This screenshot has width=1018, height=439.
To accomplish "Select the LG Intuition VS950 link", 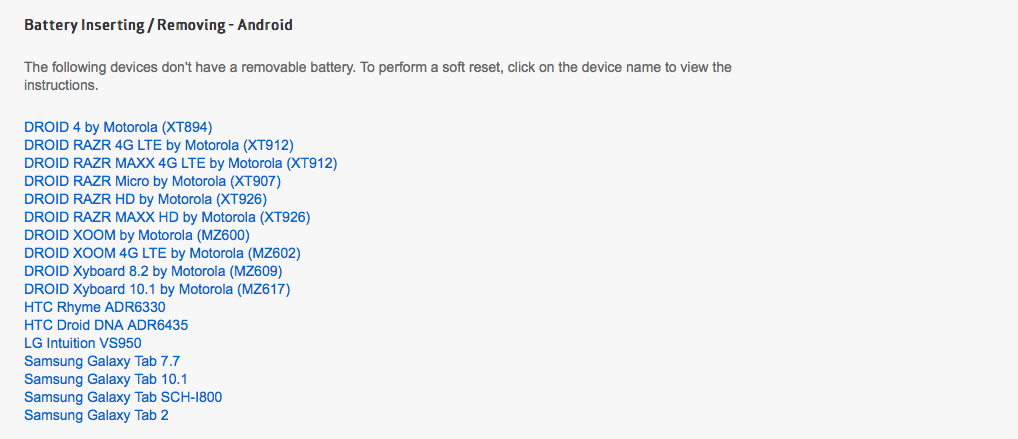I will 82,343.
